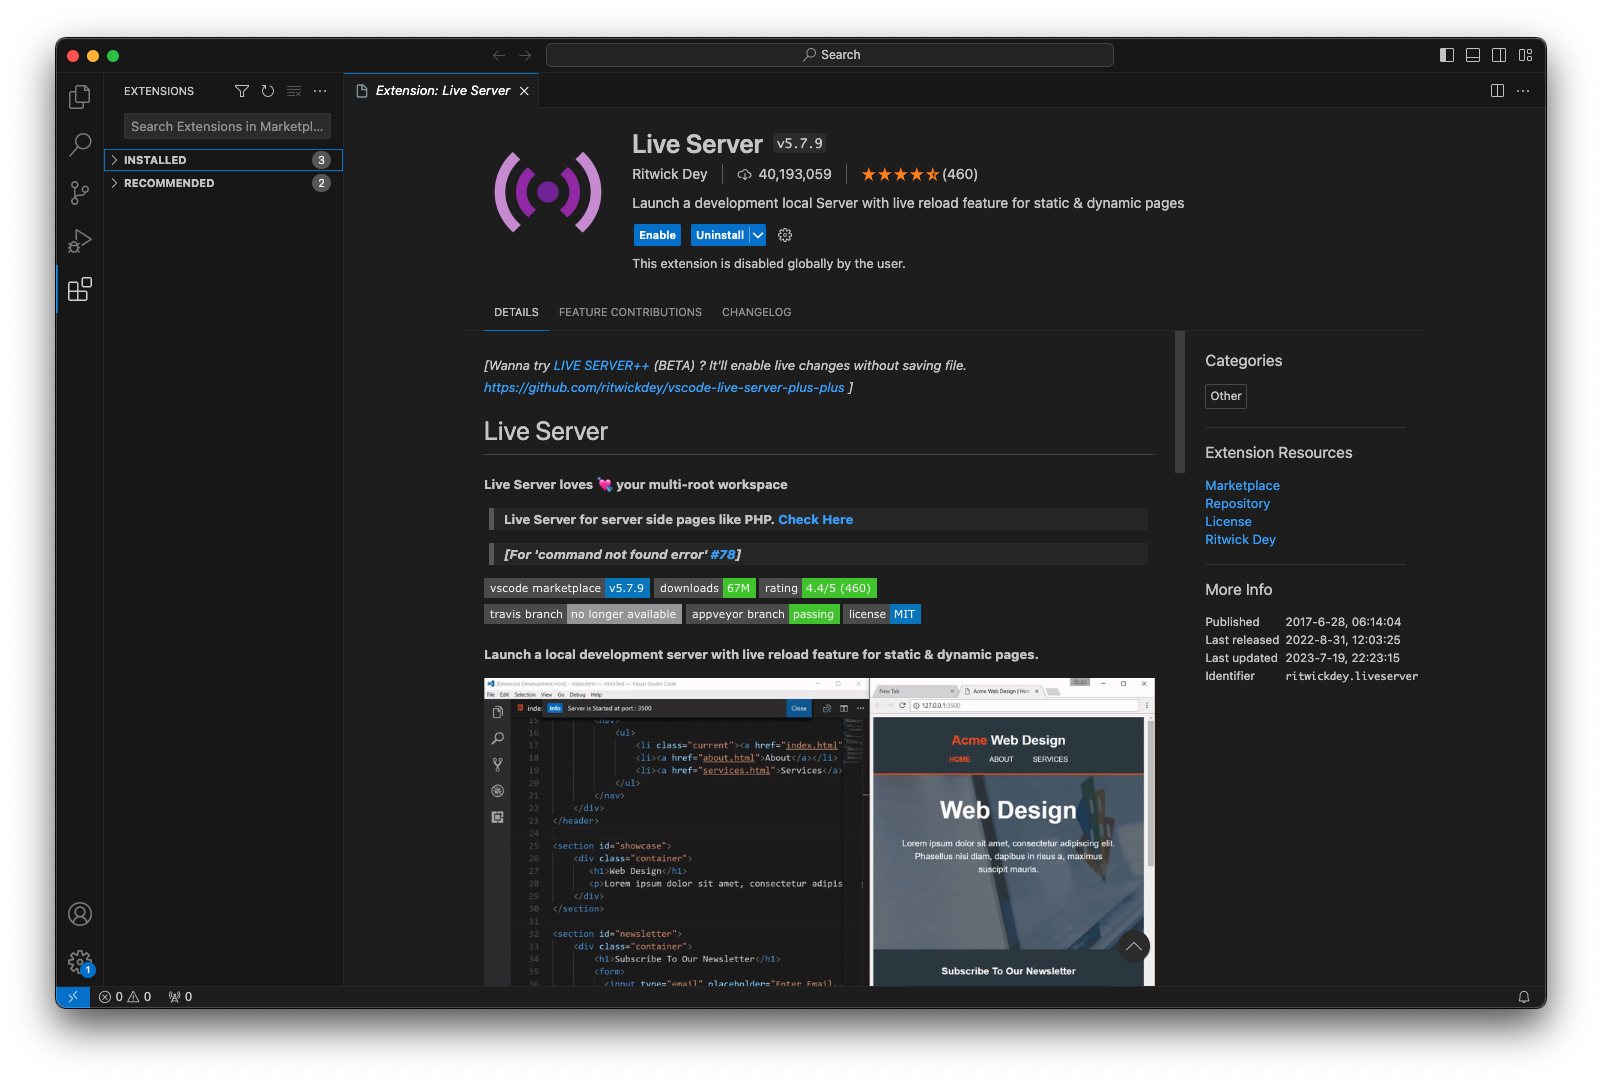Toggle primary side bar visibility

[1447, 55]
